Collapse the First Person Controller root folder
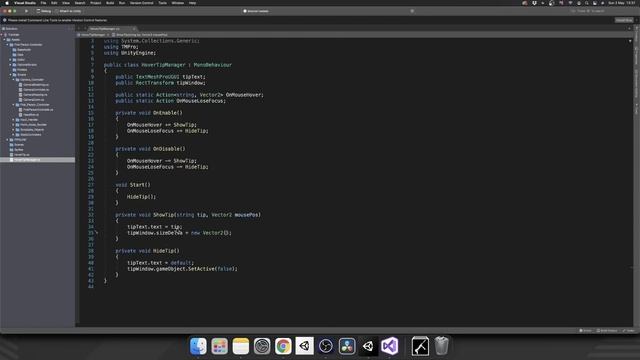 point(8,44)
